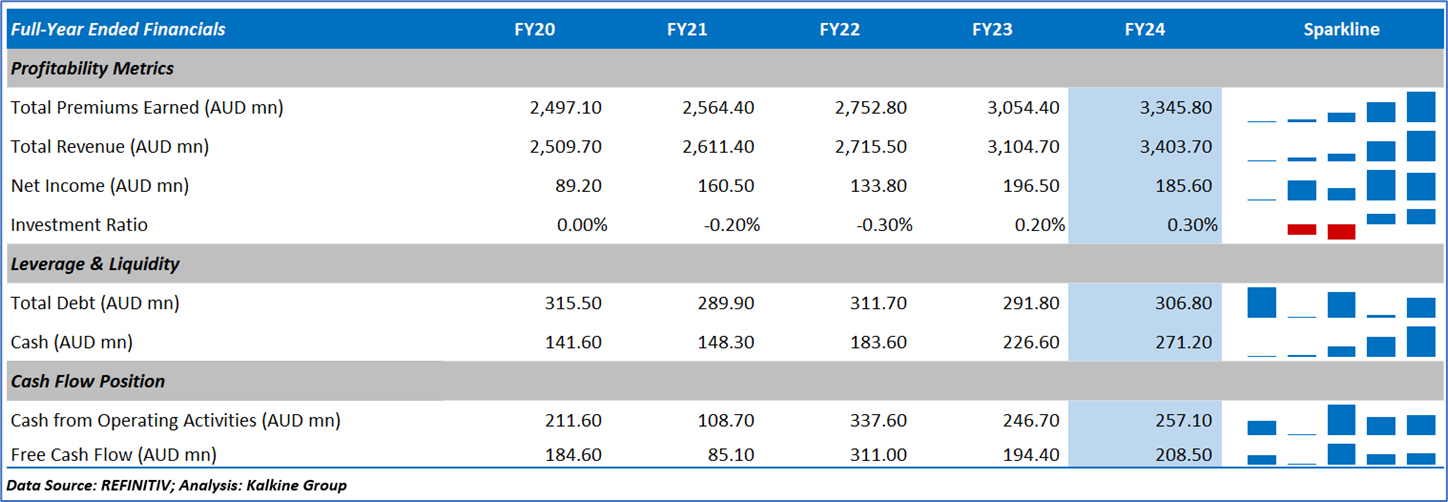Select the FY20 Net Income cell 89.20

click(578, 186)
